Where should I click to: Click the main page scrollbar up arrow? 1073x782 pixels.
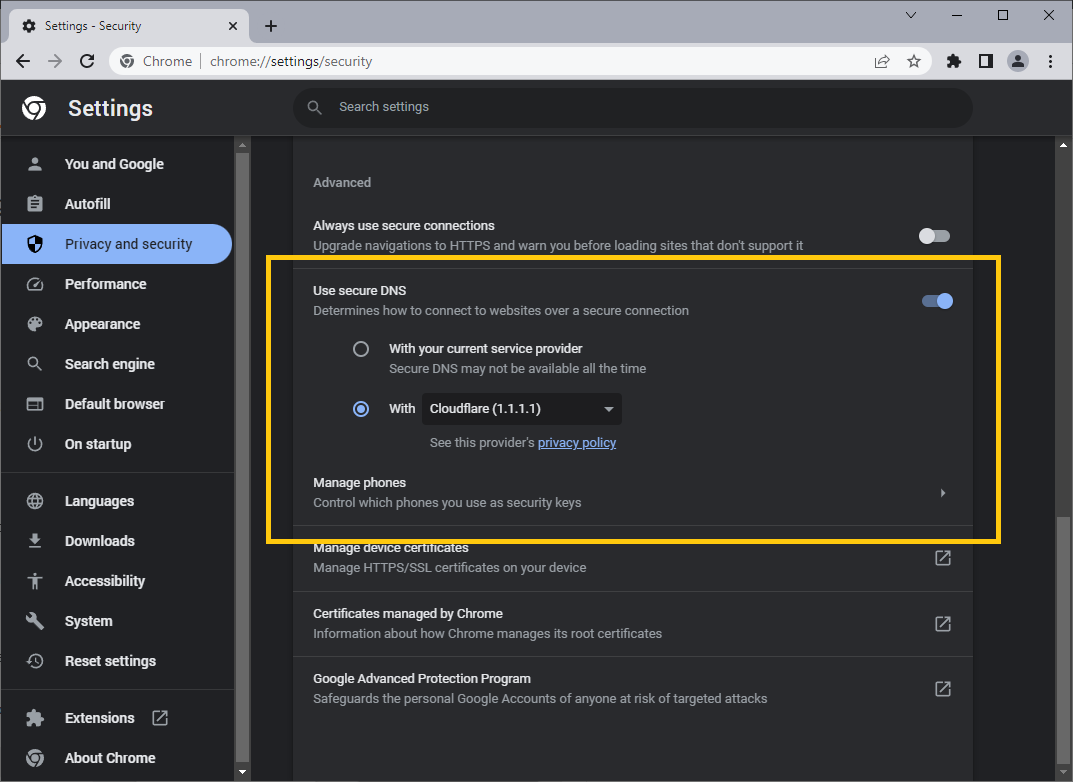[1063, 145]
